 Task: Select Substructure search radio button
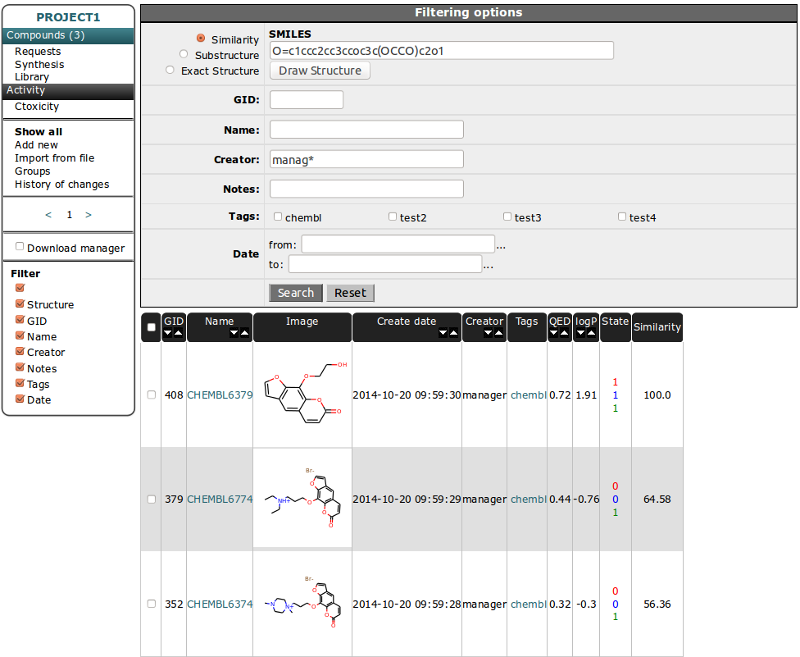click(x=184, y=54)
